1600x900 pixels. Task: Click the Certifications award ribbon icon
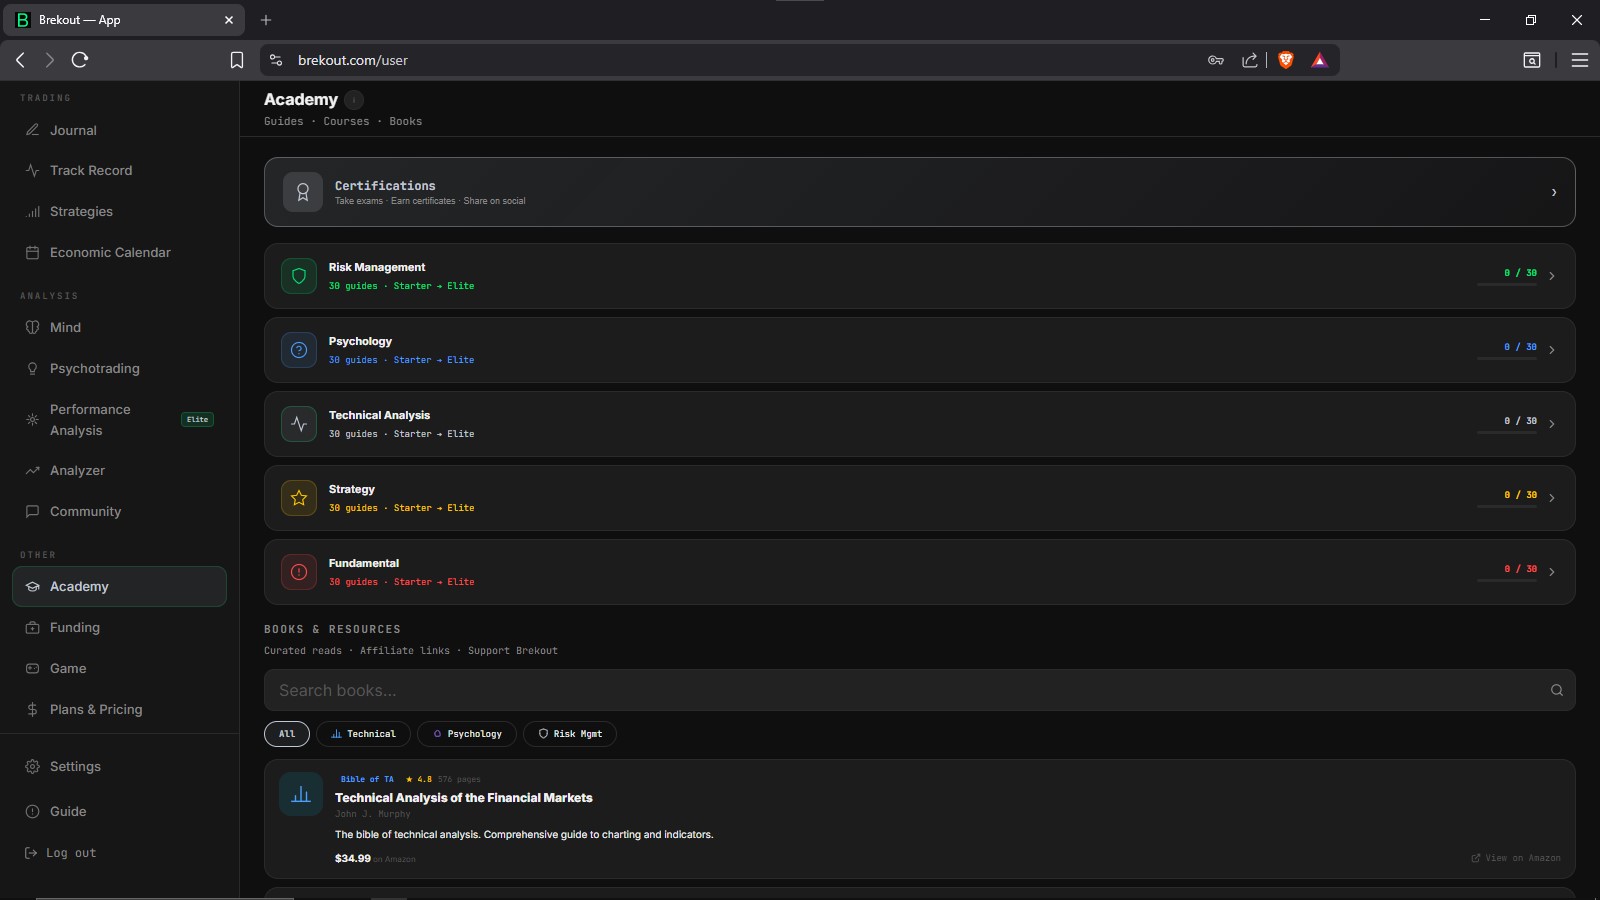(x=303, y=192)
